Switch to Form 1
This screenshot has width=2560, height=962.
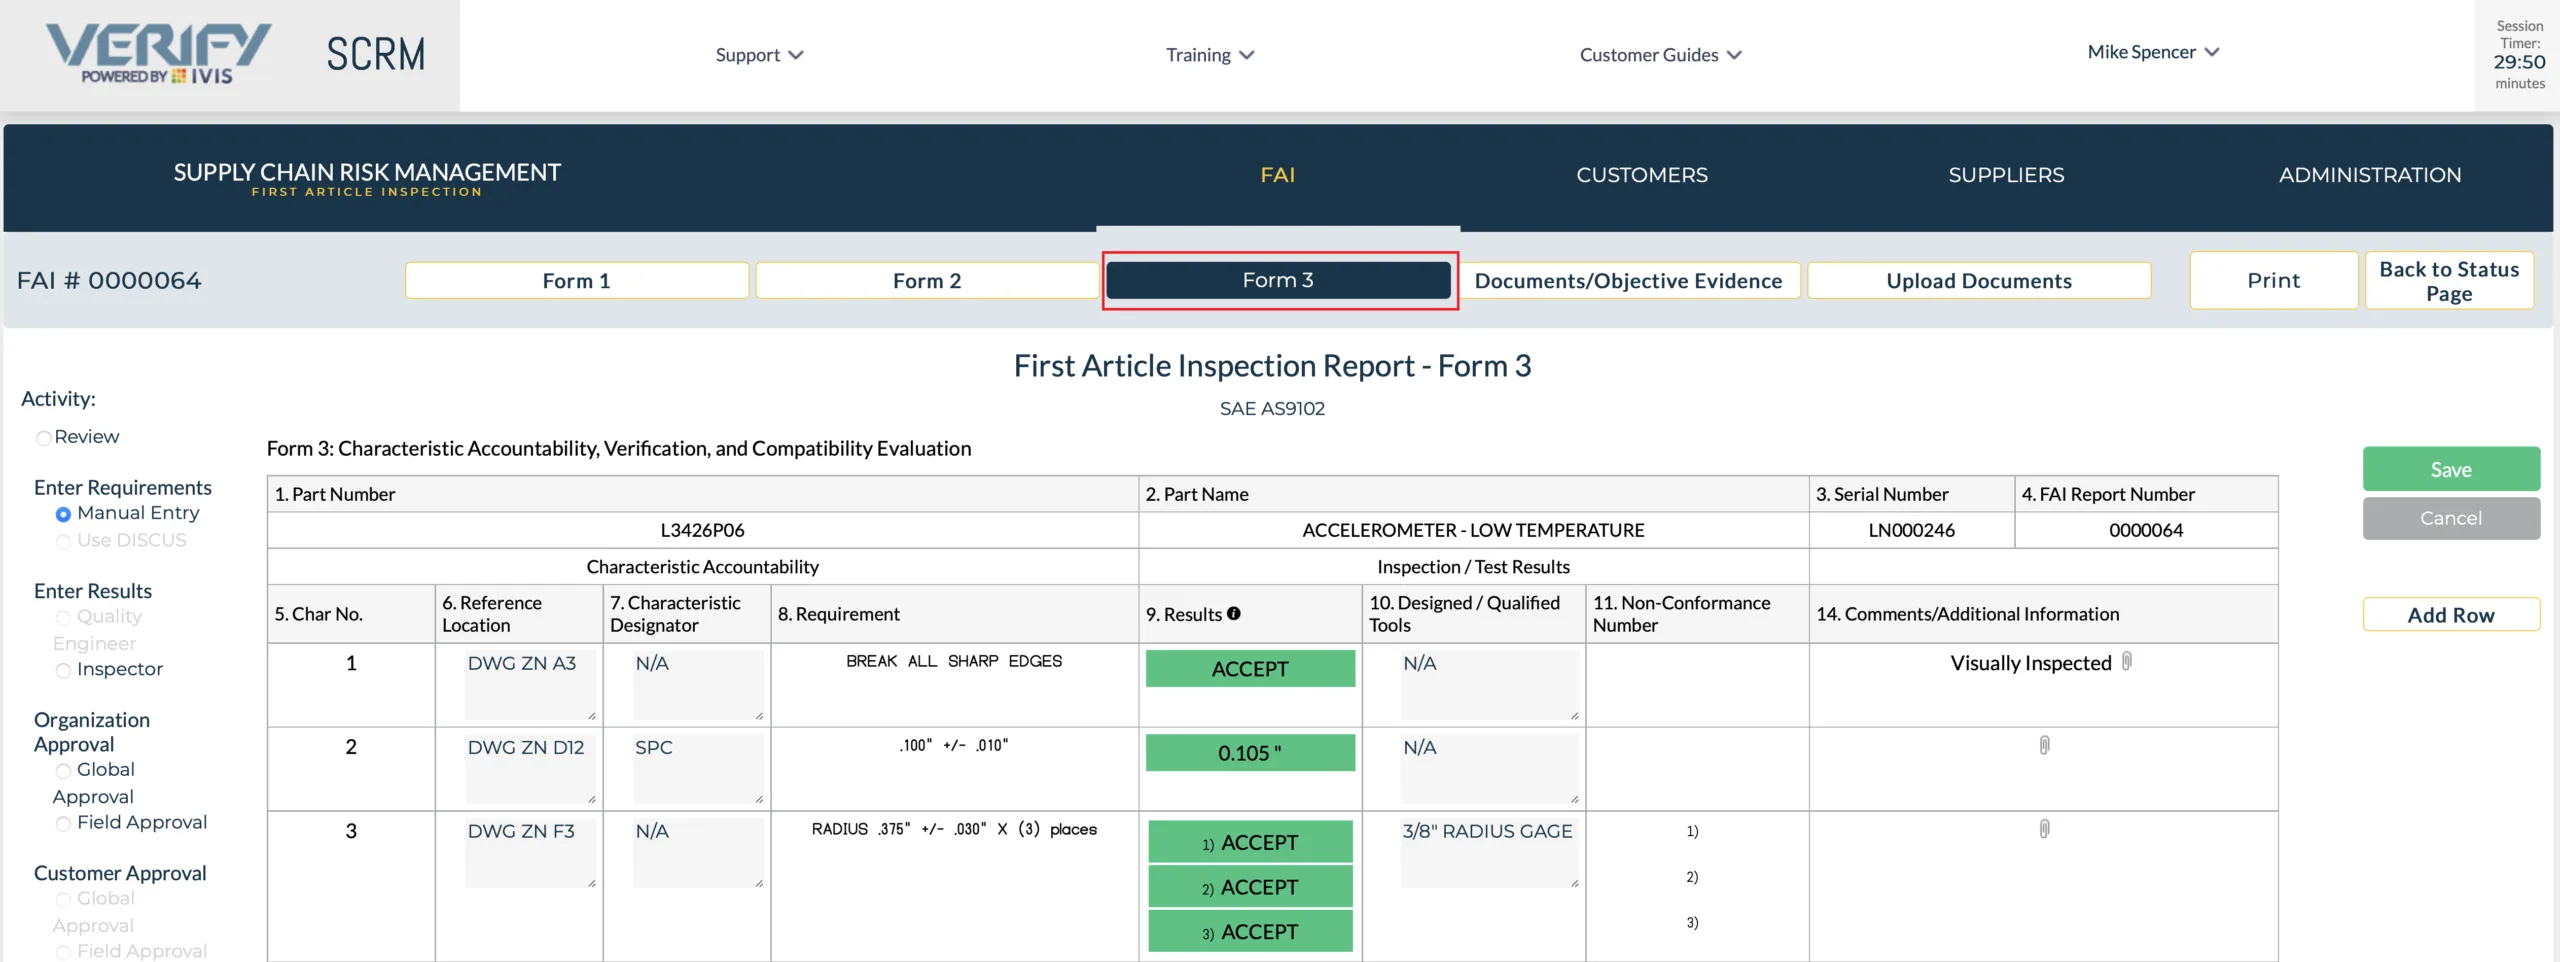[x=577, y=281]
